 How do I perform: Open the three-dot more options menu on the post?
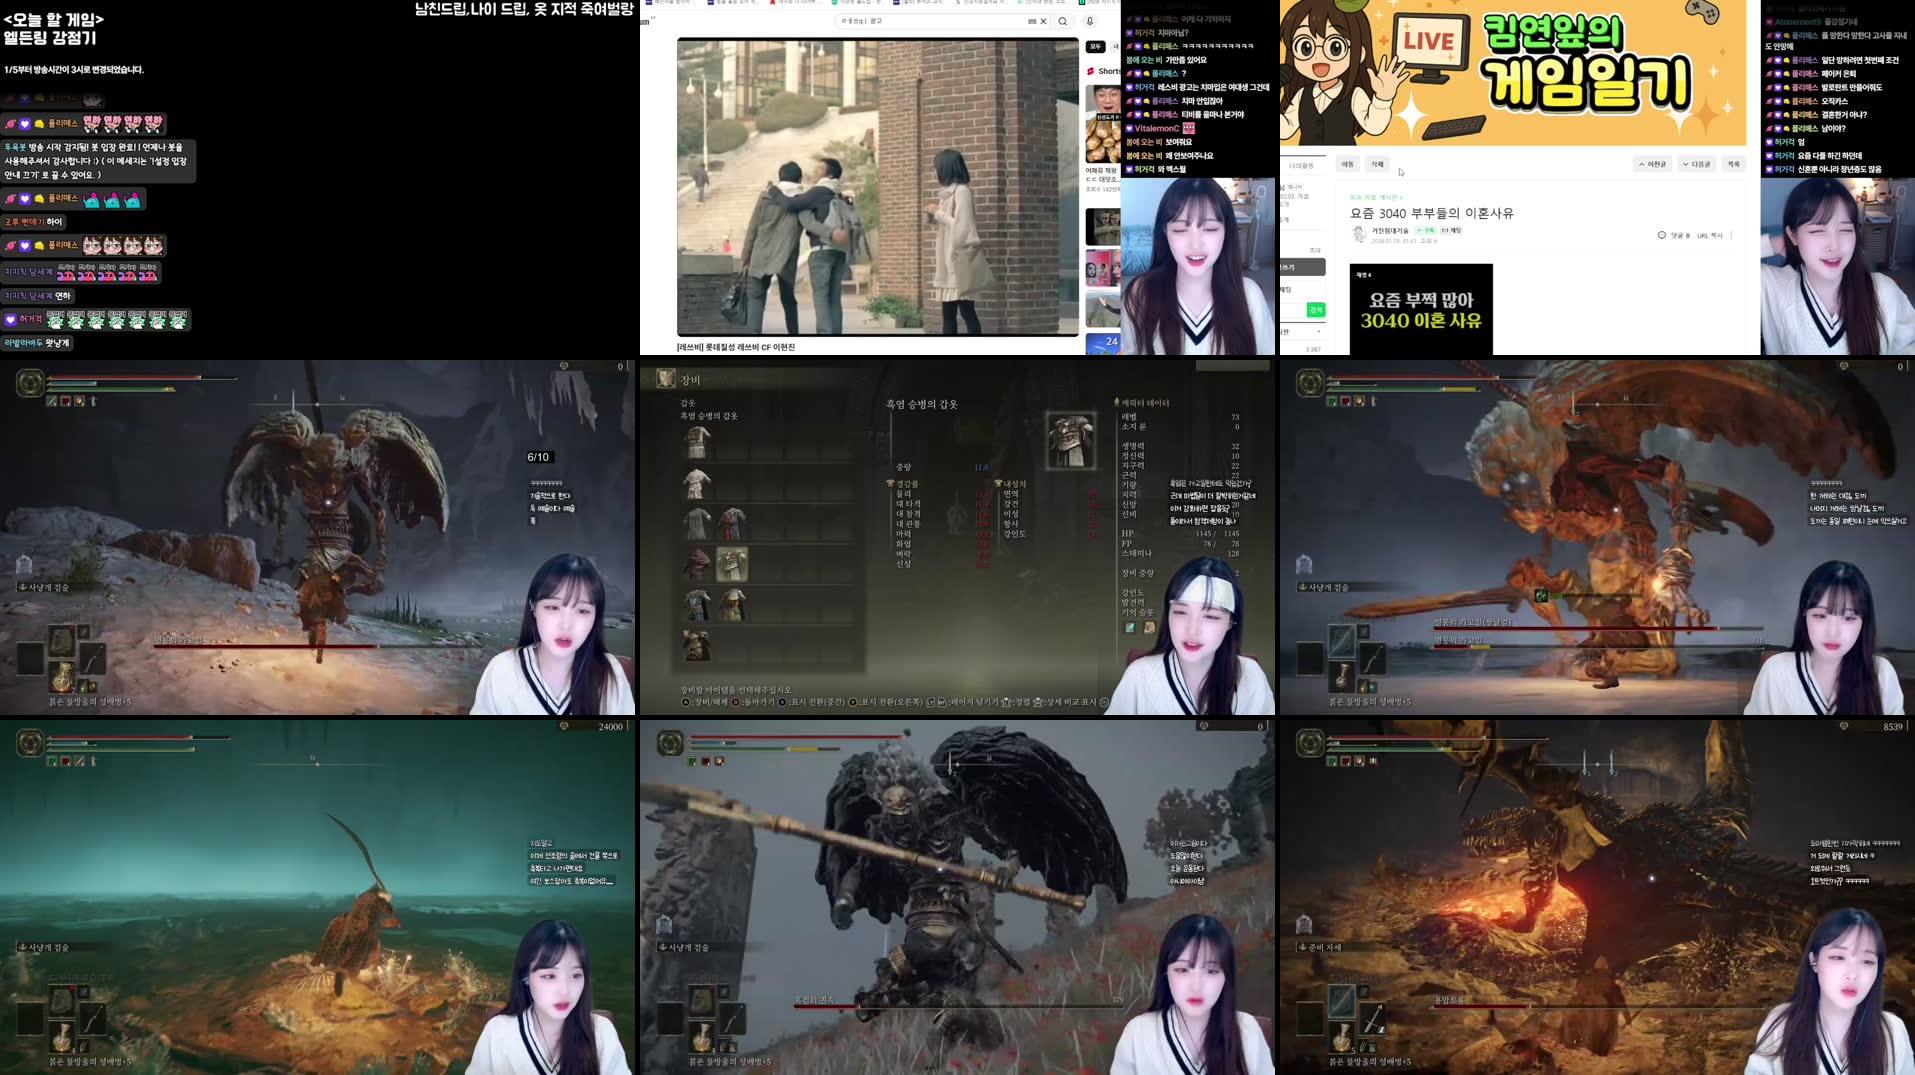pyautogui.click(x=1731, y=235)
